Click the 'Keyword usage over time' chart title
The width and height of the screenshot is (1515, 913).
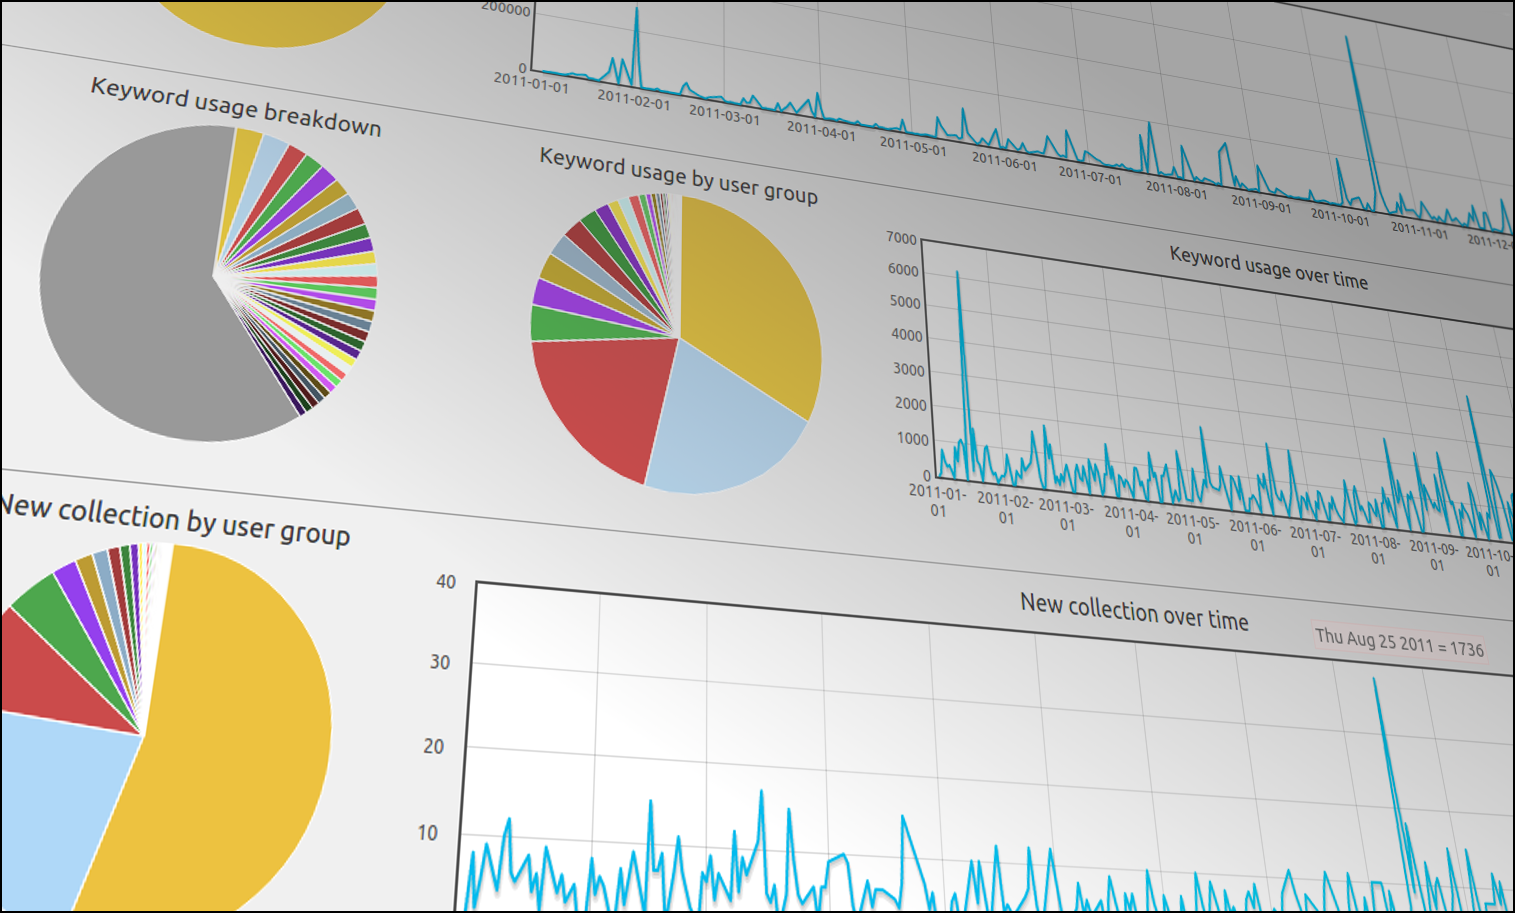pyautogui.click(x=1269, y=268)
